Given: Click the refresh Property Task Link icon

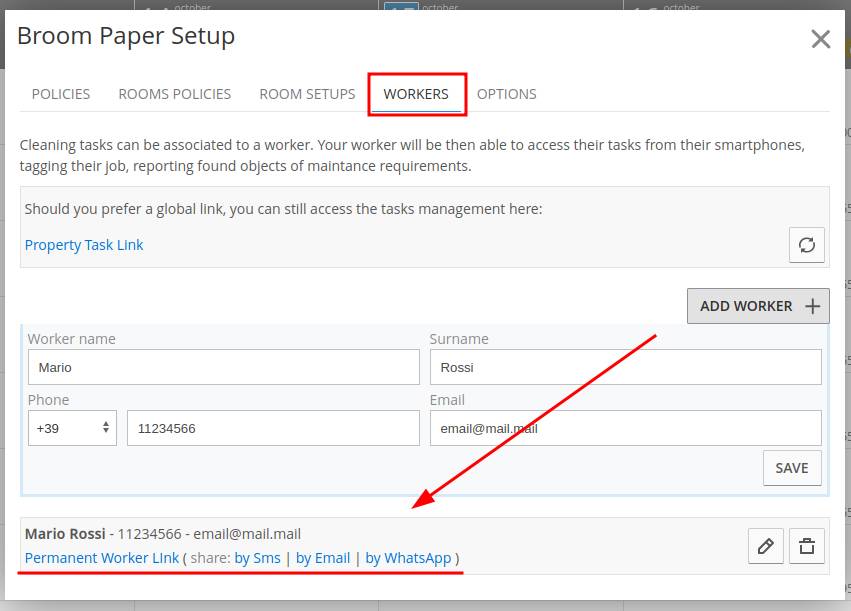Looking at the screenshot, I should pyautogui.click(x=807, y=245).
